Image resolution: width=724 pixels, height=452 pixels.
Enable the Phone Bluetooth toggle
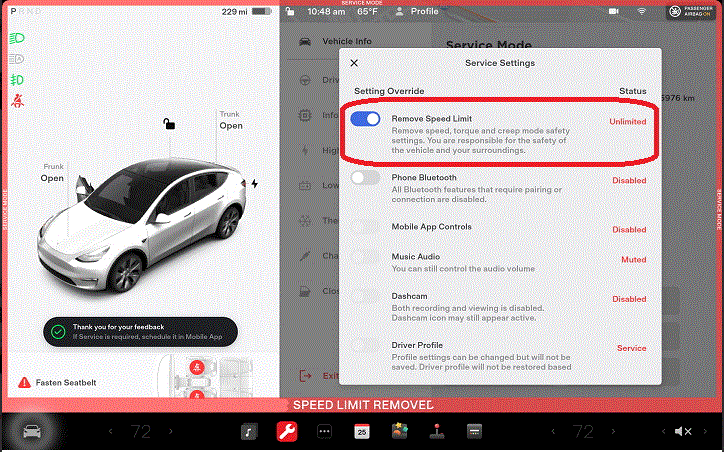click(366, 177)
